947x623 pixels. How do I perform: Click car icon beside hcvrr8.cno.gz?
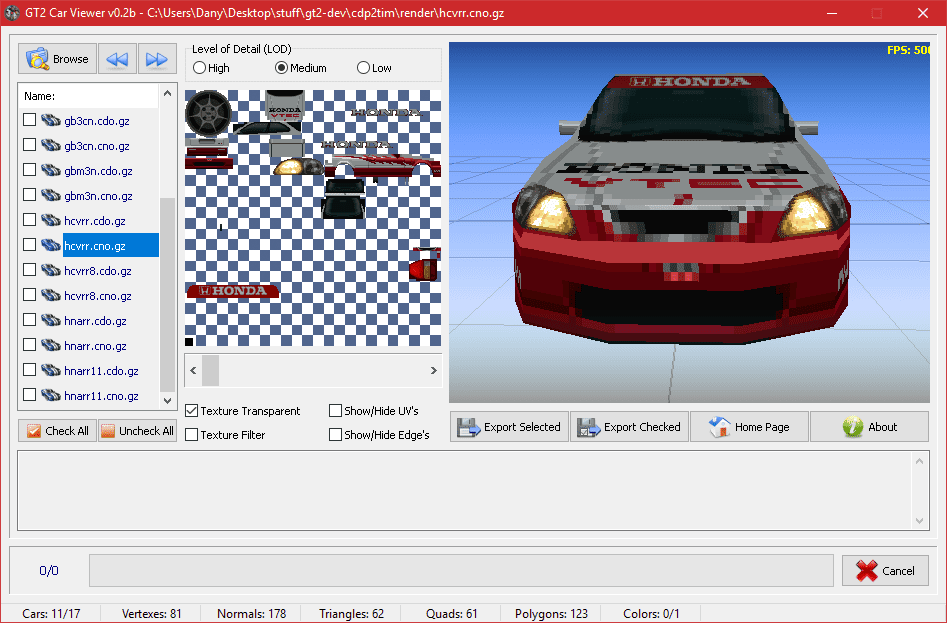pyautogui.click(x=51, y=295)
